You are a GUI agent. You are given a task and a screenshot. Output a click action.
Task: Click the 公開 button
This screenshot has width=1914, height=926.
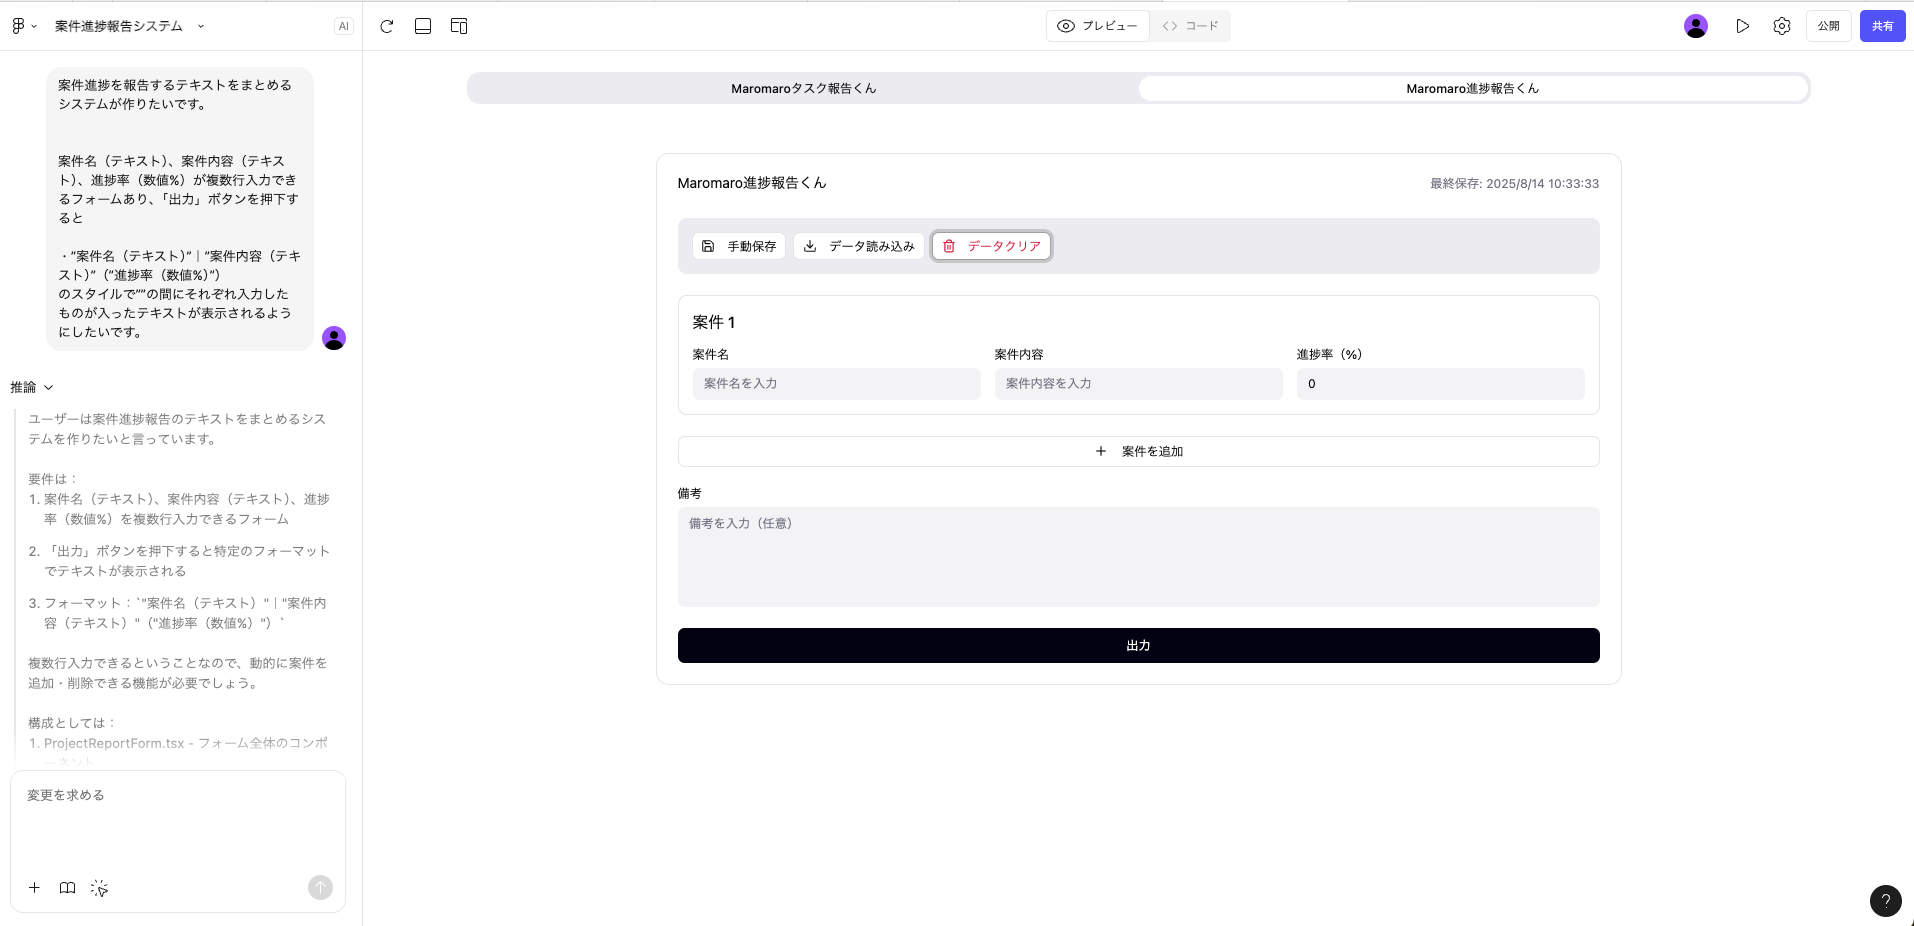click(x=1829, y=26)
